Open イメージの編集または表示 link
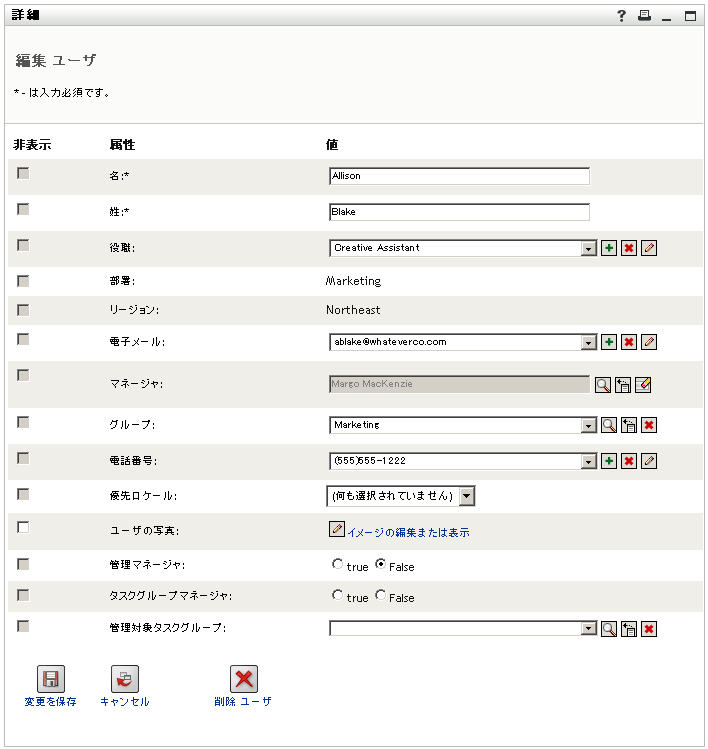Screen dimensions: 708x749 [408, 533]
